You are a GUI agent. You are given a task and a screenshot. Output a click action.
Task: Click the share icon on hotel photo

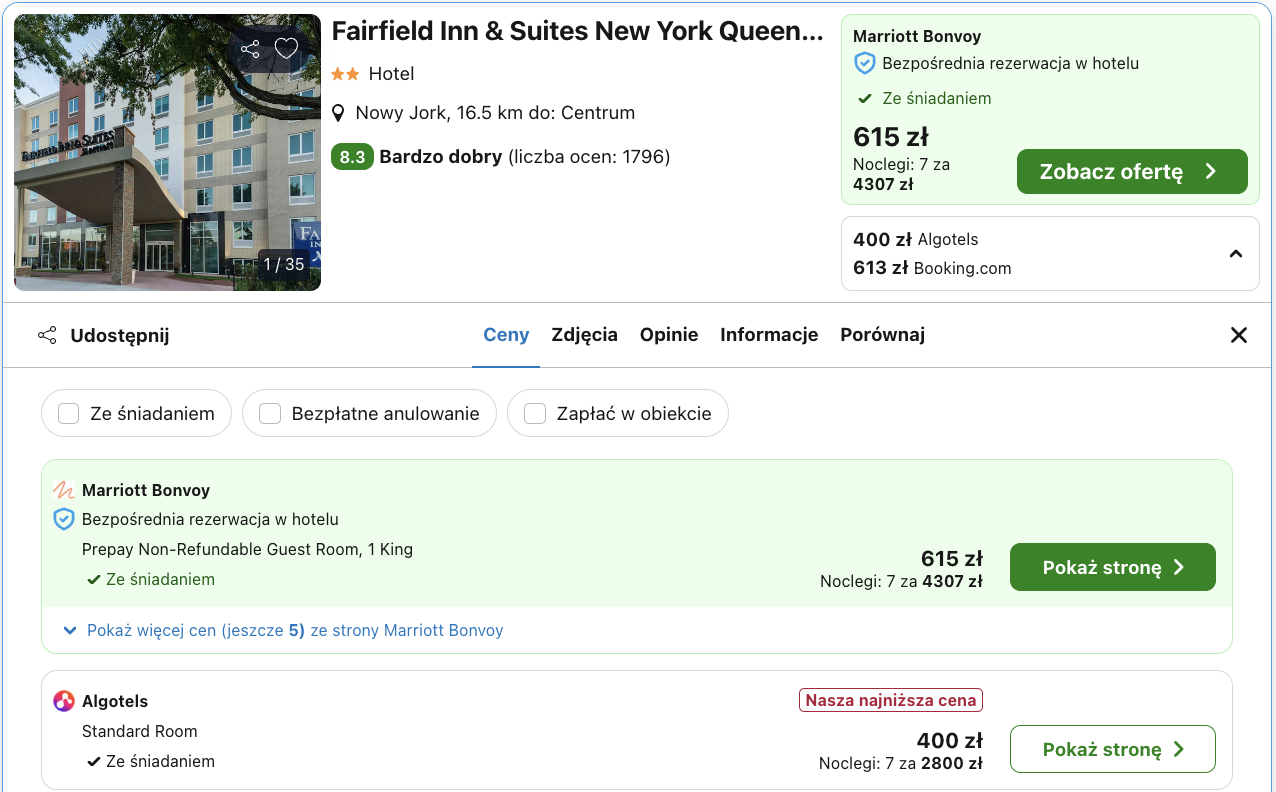(250, 49)
